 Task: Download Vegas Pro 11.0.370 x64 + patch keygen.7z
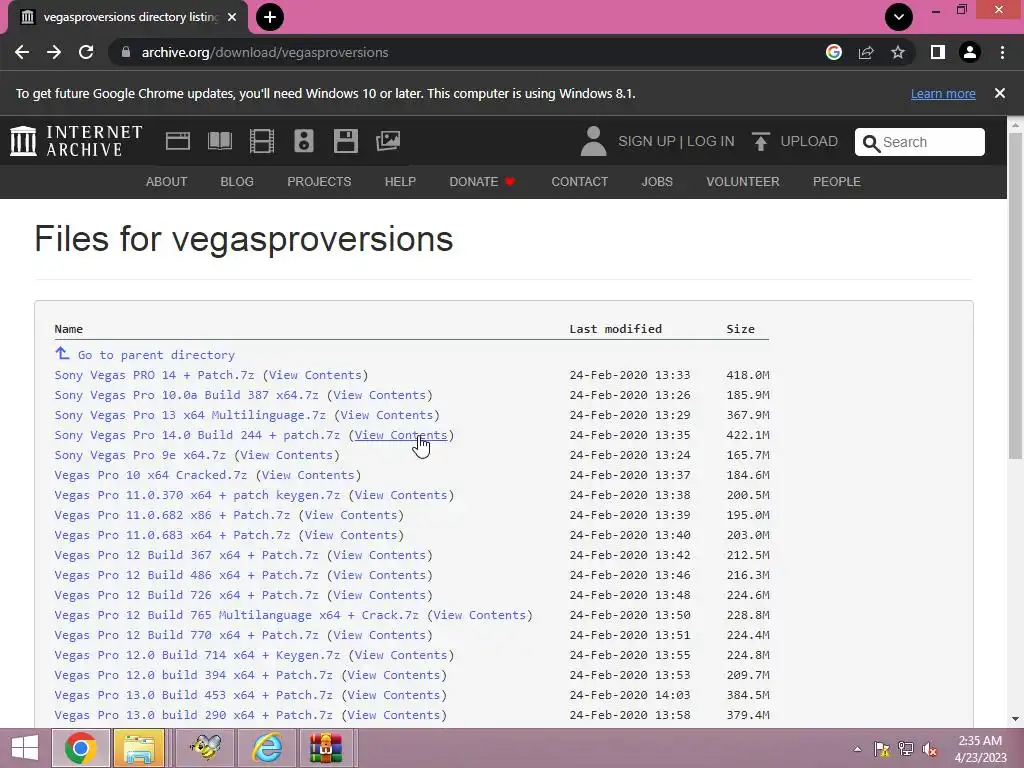(x=197, y=495)
